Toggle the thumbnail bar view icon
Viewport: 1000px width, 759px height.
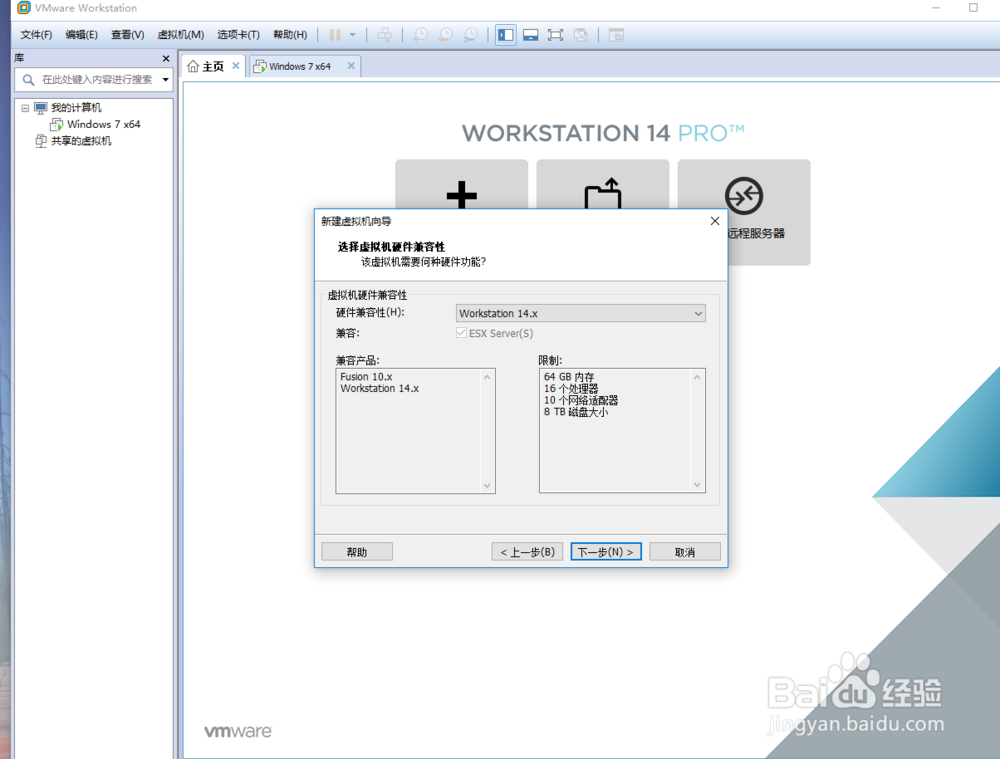(531, 35)
